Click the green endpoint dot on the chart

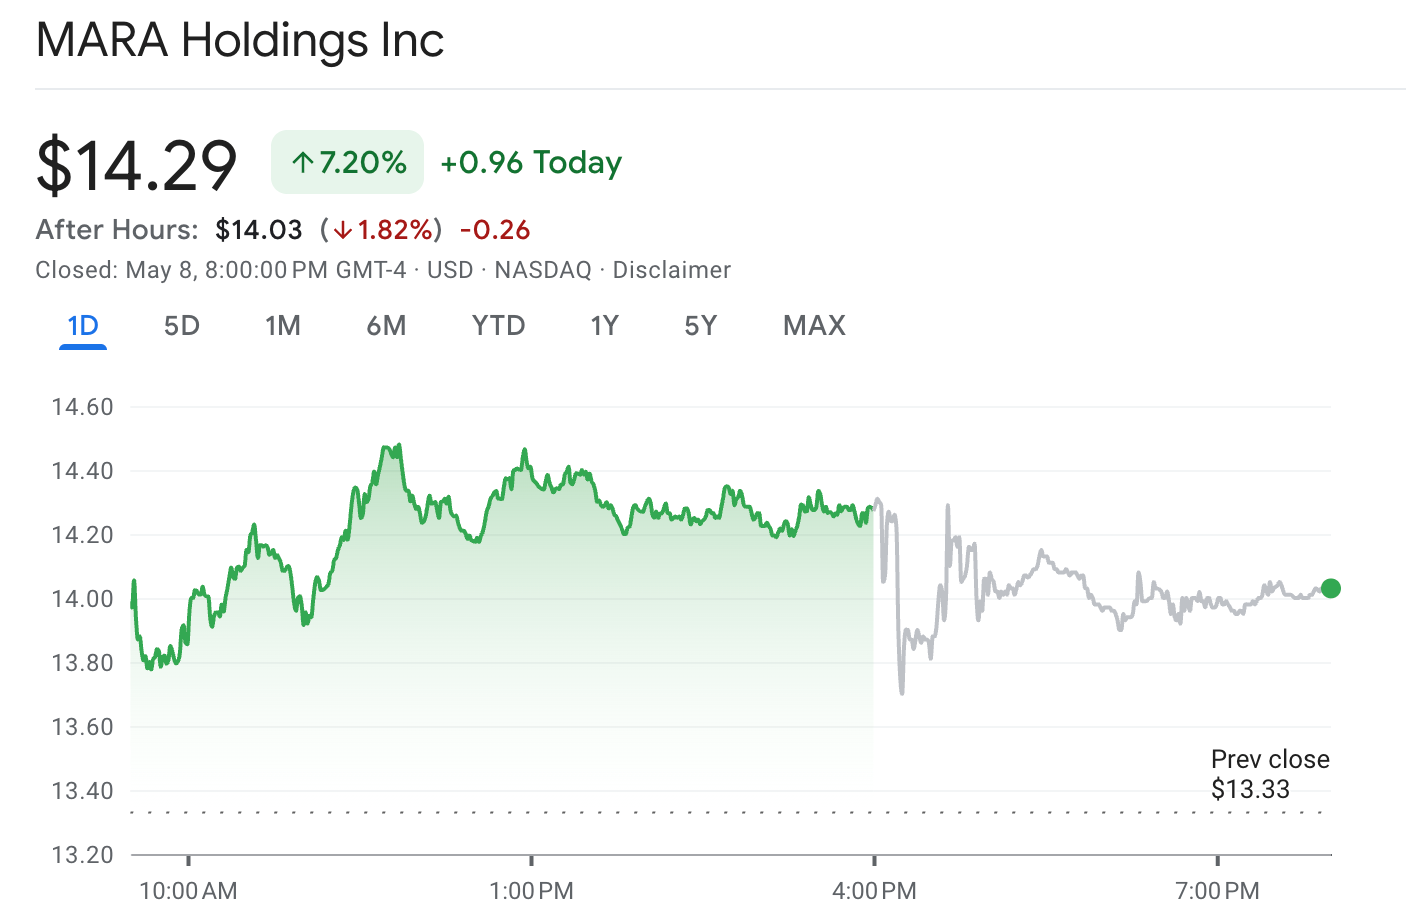(x=1330, y=589)
